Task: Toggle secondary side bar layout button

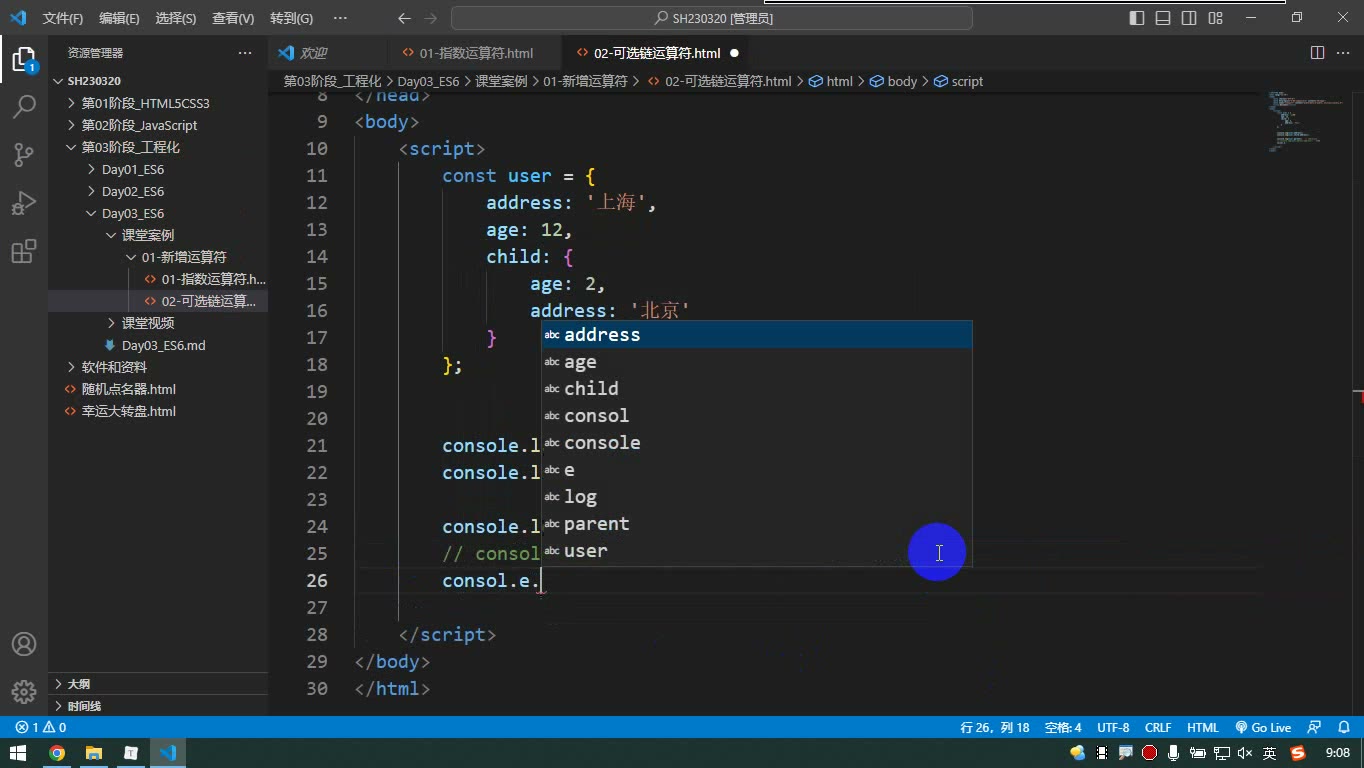Action: pos(1189,18)
